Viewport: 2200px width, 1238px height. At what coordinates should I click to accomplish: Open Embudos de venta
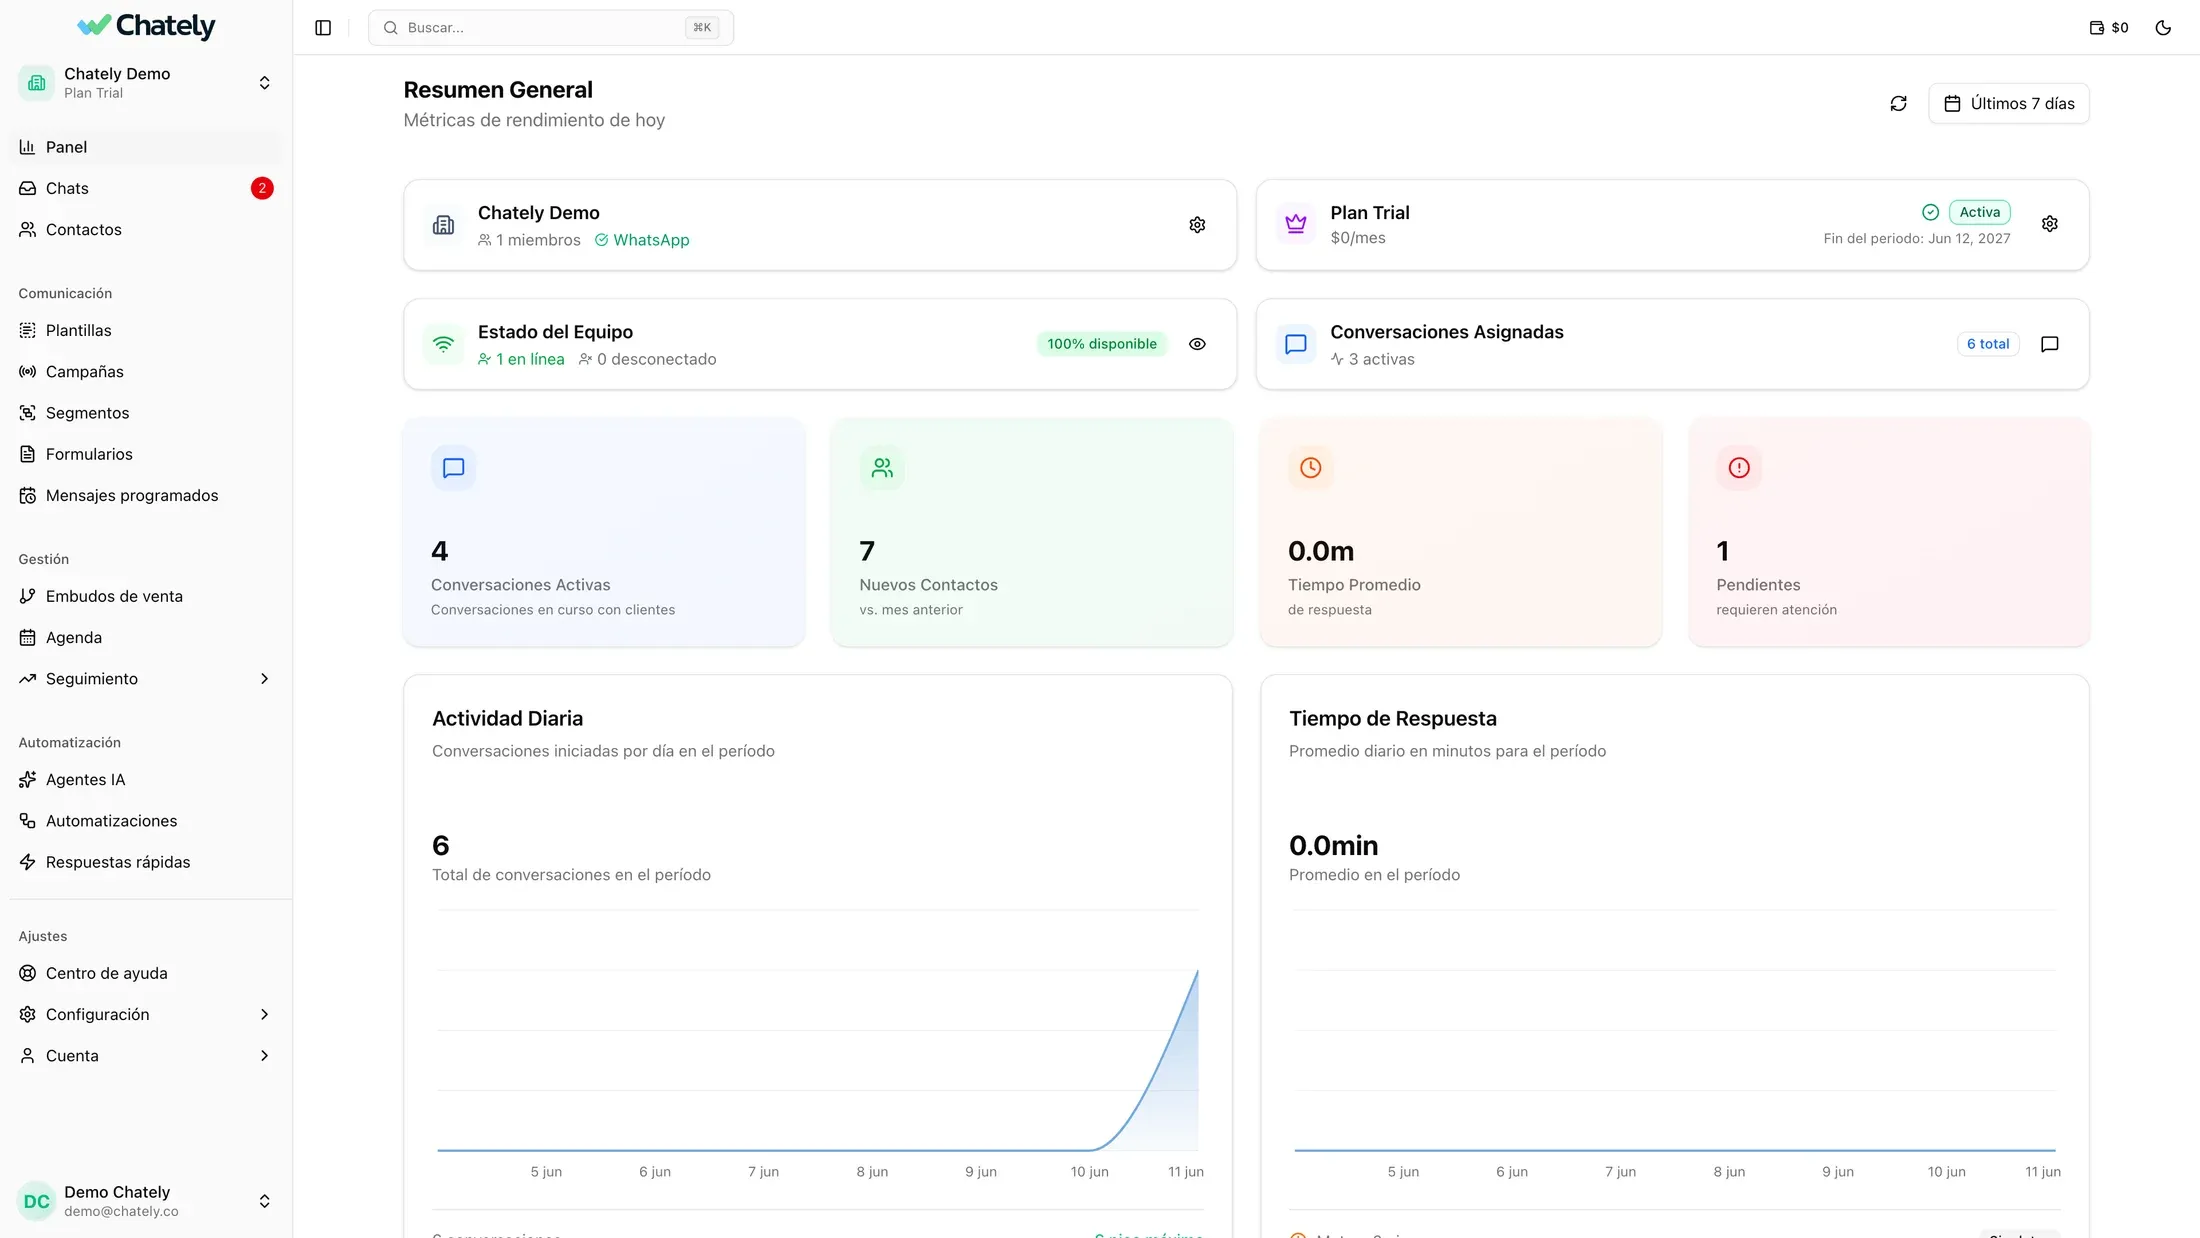click(x=146, y=597)
